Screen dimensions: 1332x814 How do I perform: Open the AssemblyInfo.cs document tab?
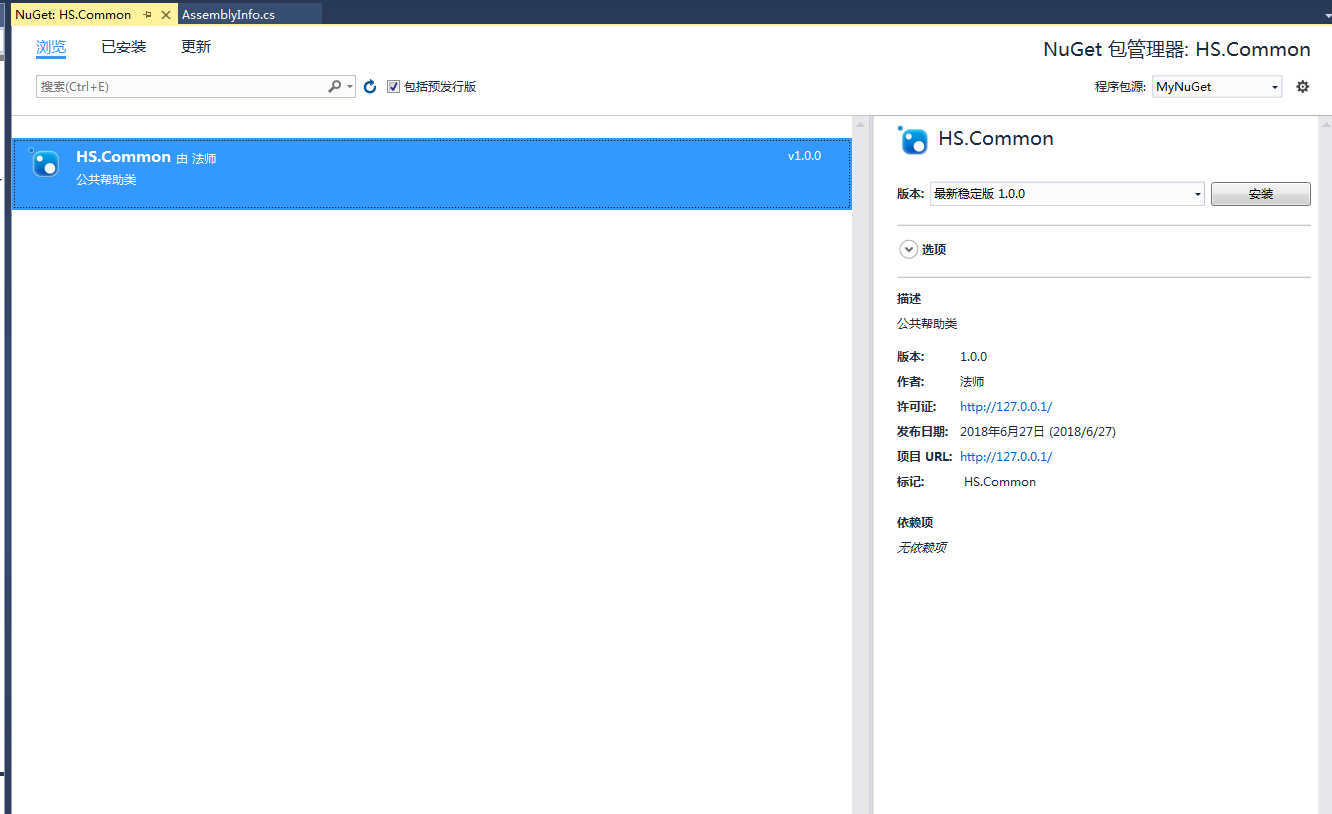click(228, 15)
